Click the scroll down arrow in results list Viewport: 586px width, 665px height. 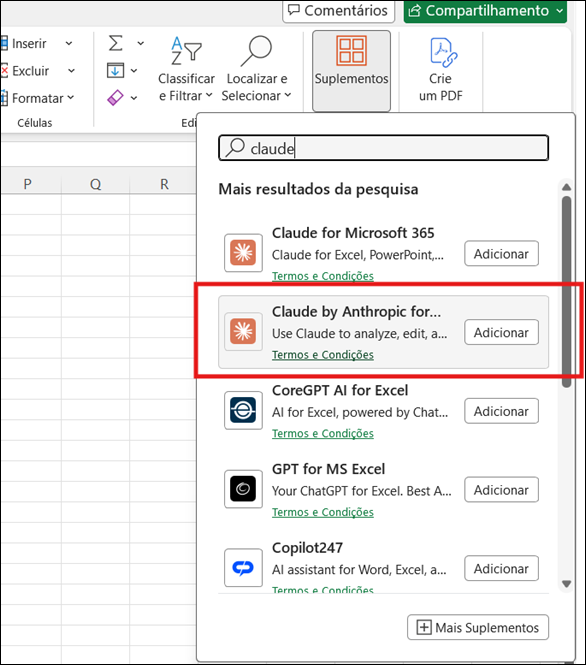[x=566, y=584]
